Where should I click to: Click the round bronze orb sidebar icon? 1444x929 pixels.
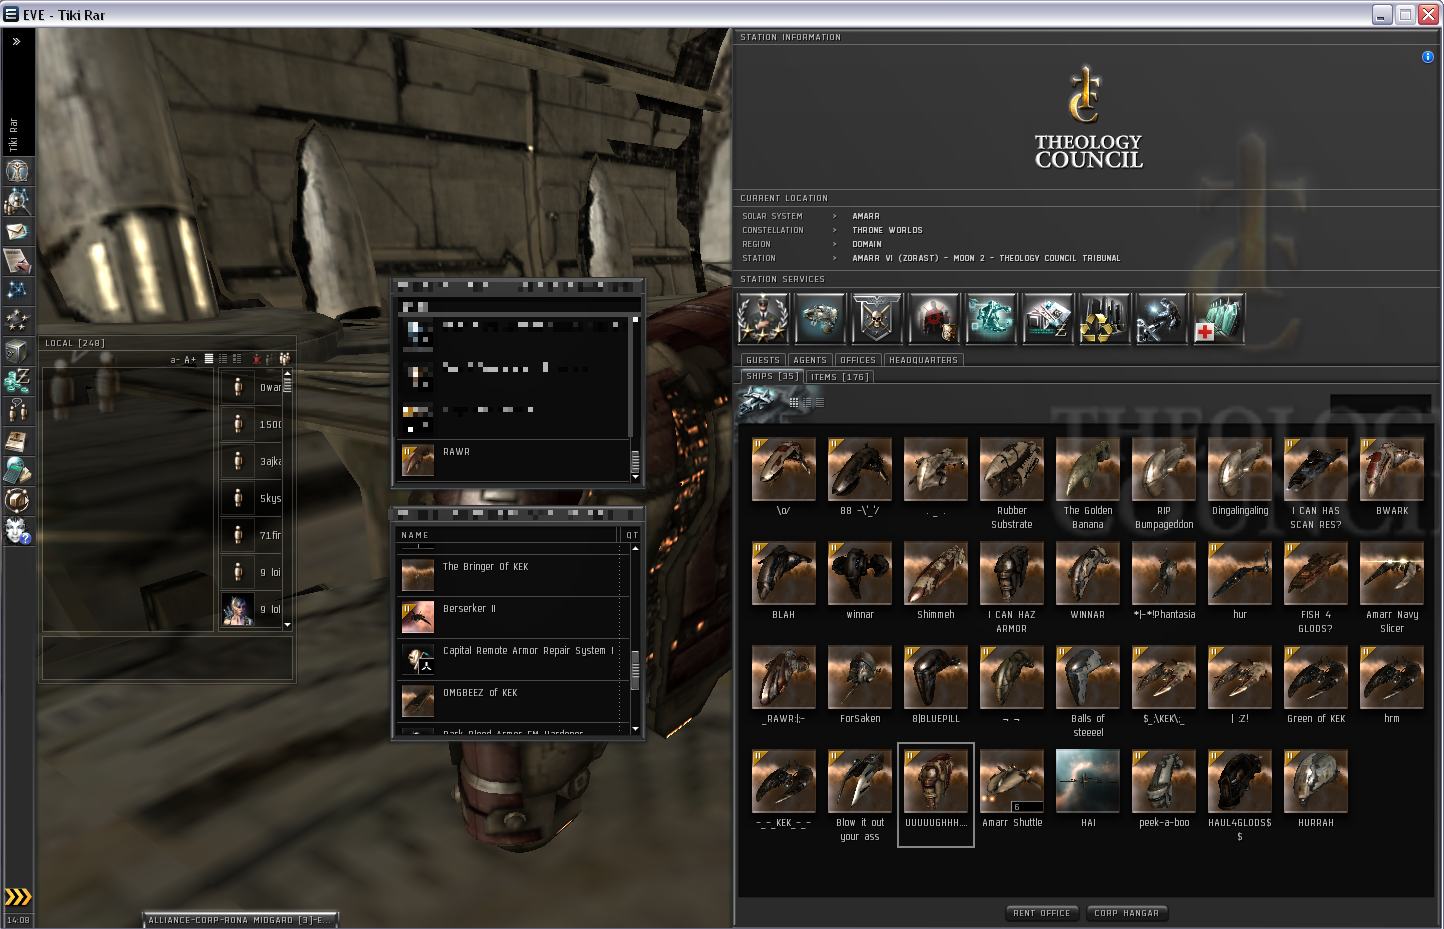tap(17, 501)
